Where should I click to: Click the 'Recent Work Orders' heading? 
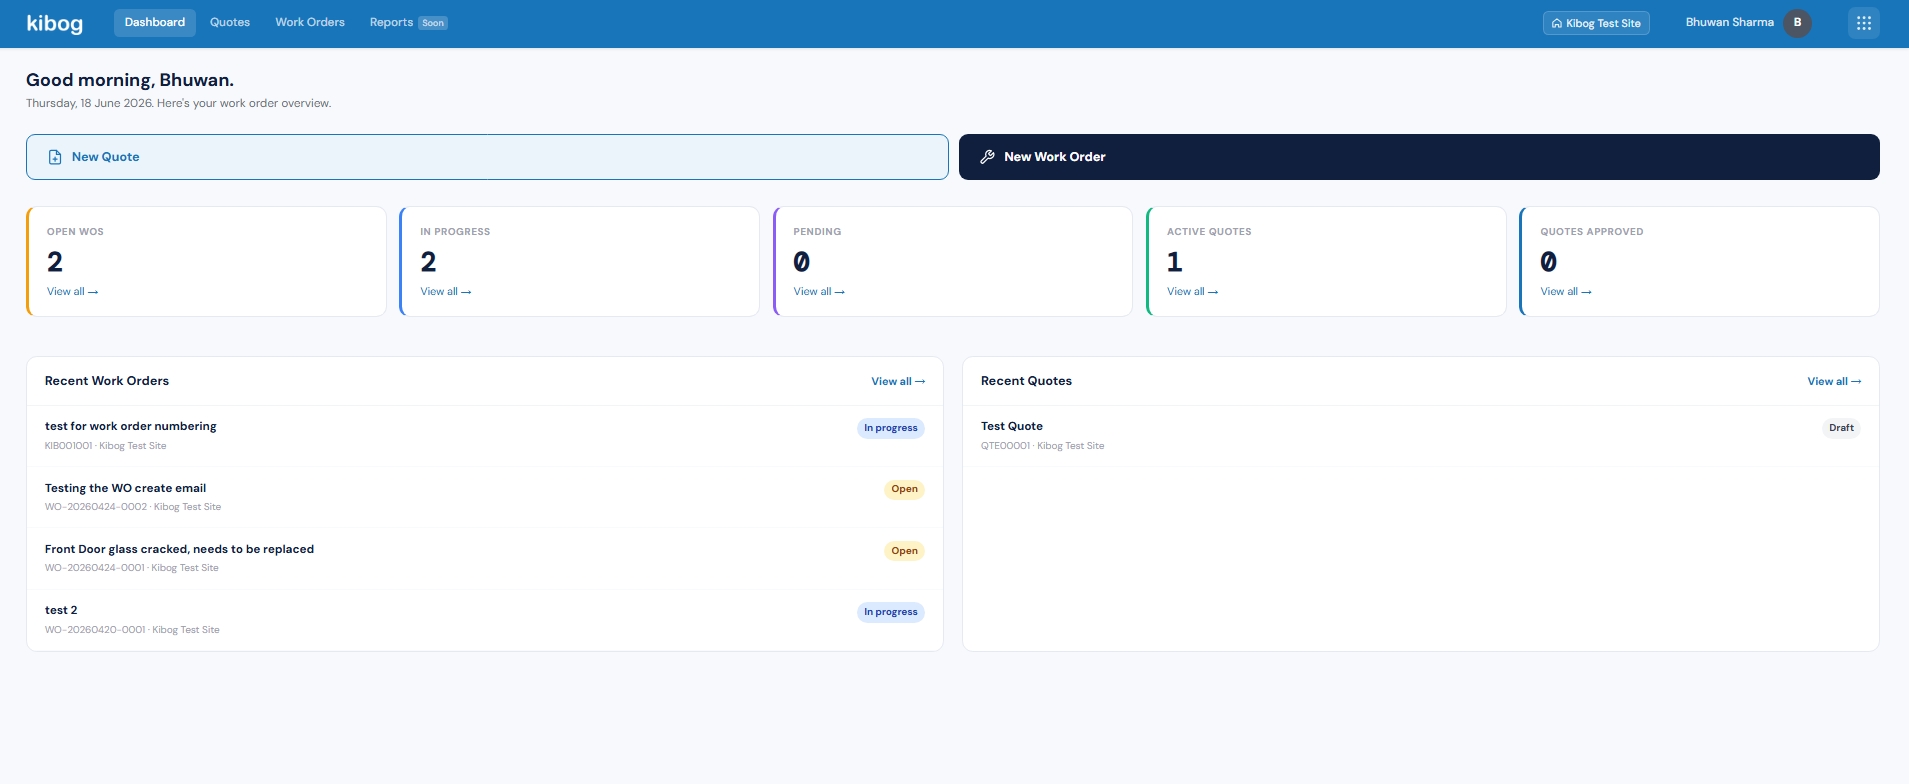point(107,381)
